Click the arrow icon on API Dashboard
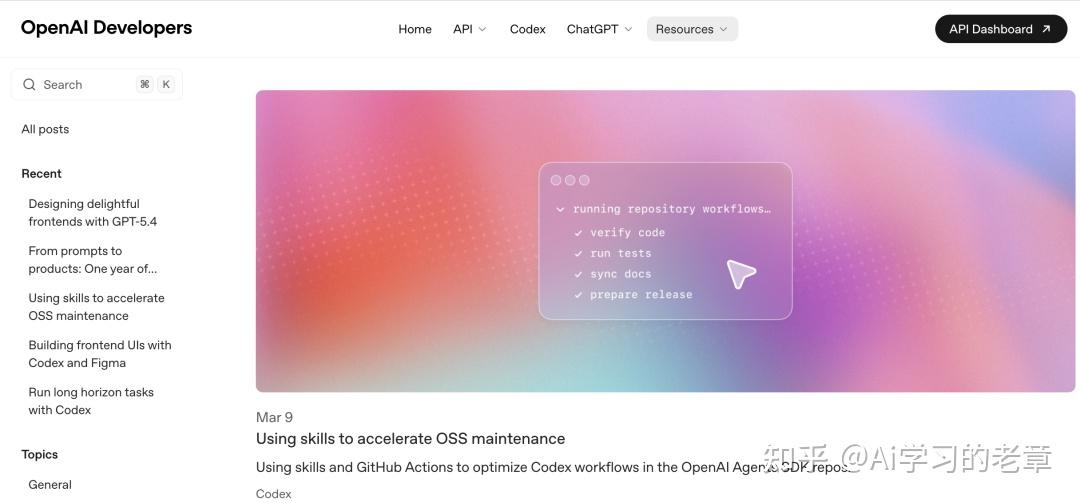The width and height of the screenshot is (1080, 503). point(1046,29)
